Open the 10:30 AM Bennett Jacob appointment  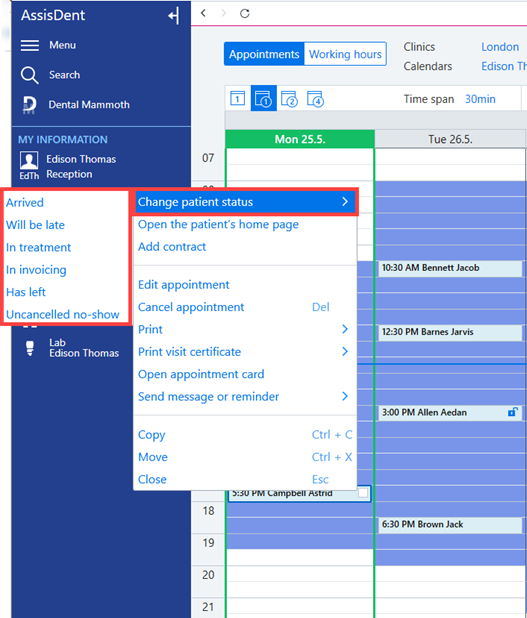coord(450,268)
